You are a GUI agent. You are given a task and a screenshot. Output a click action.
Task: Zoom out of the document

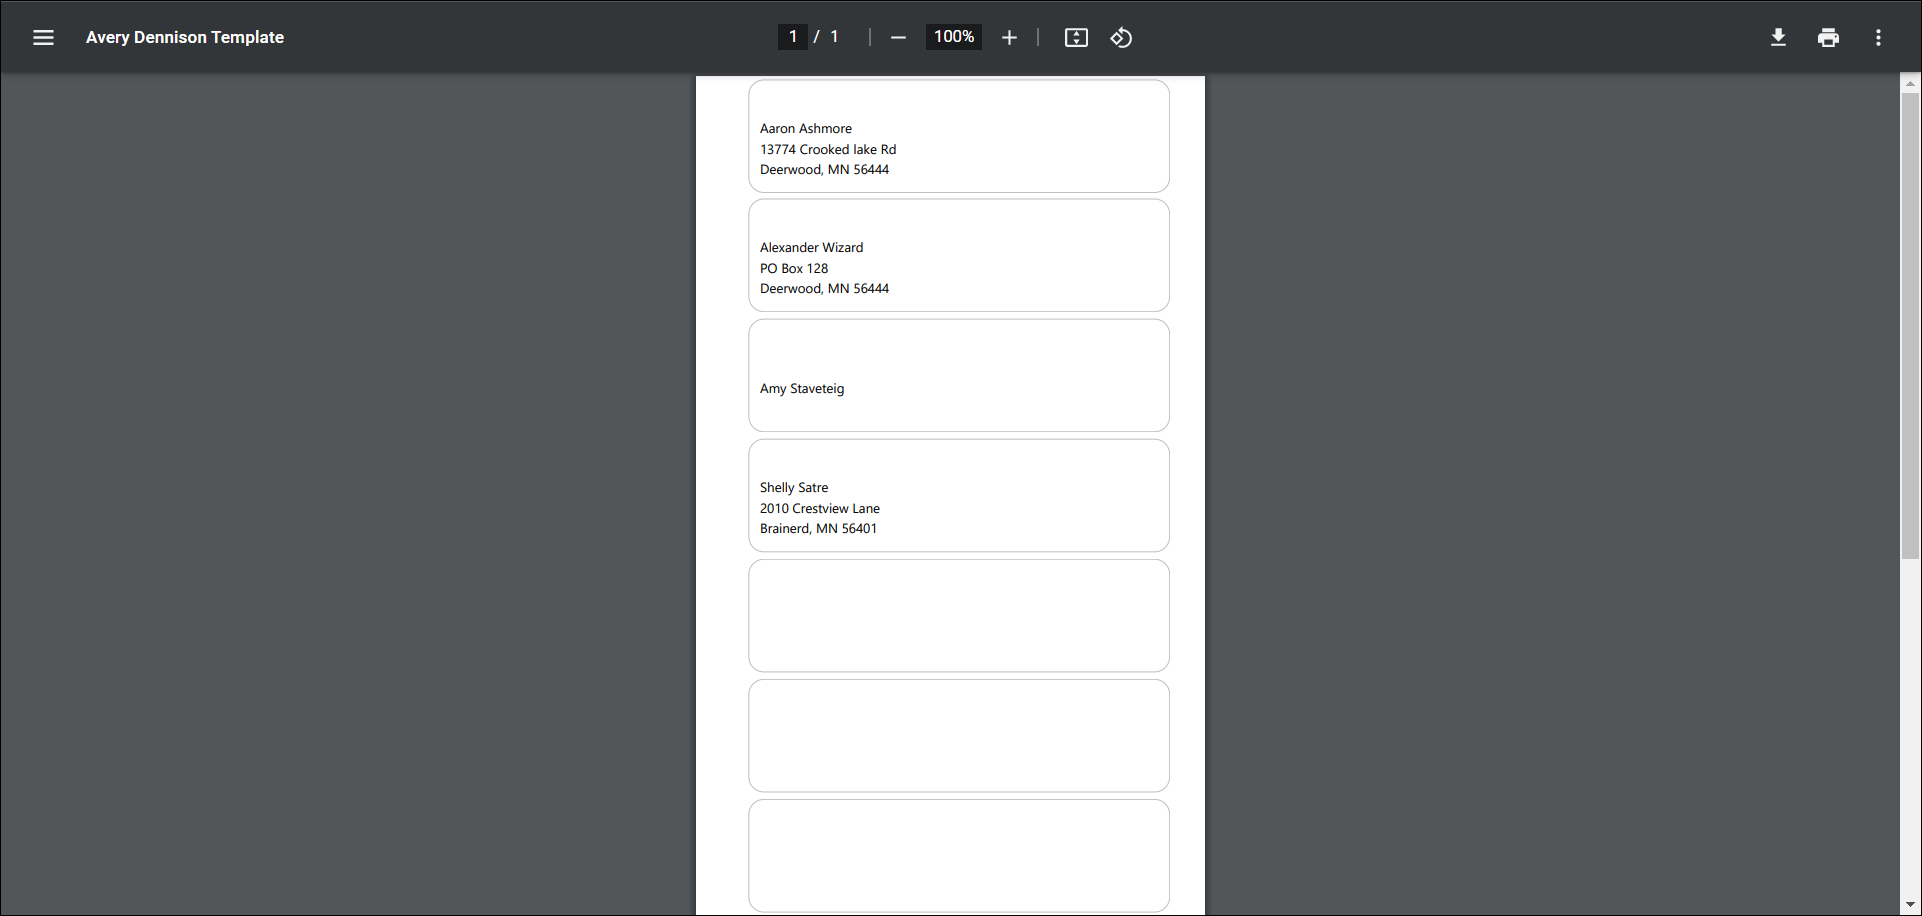point(898,37)
